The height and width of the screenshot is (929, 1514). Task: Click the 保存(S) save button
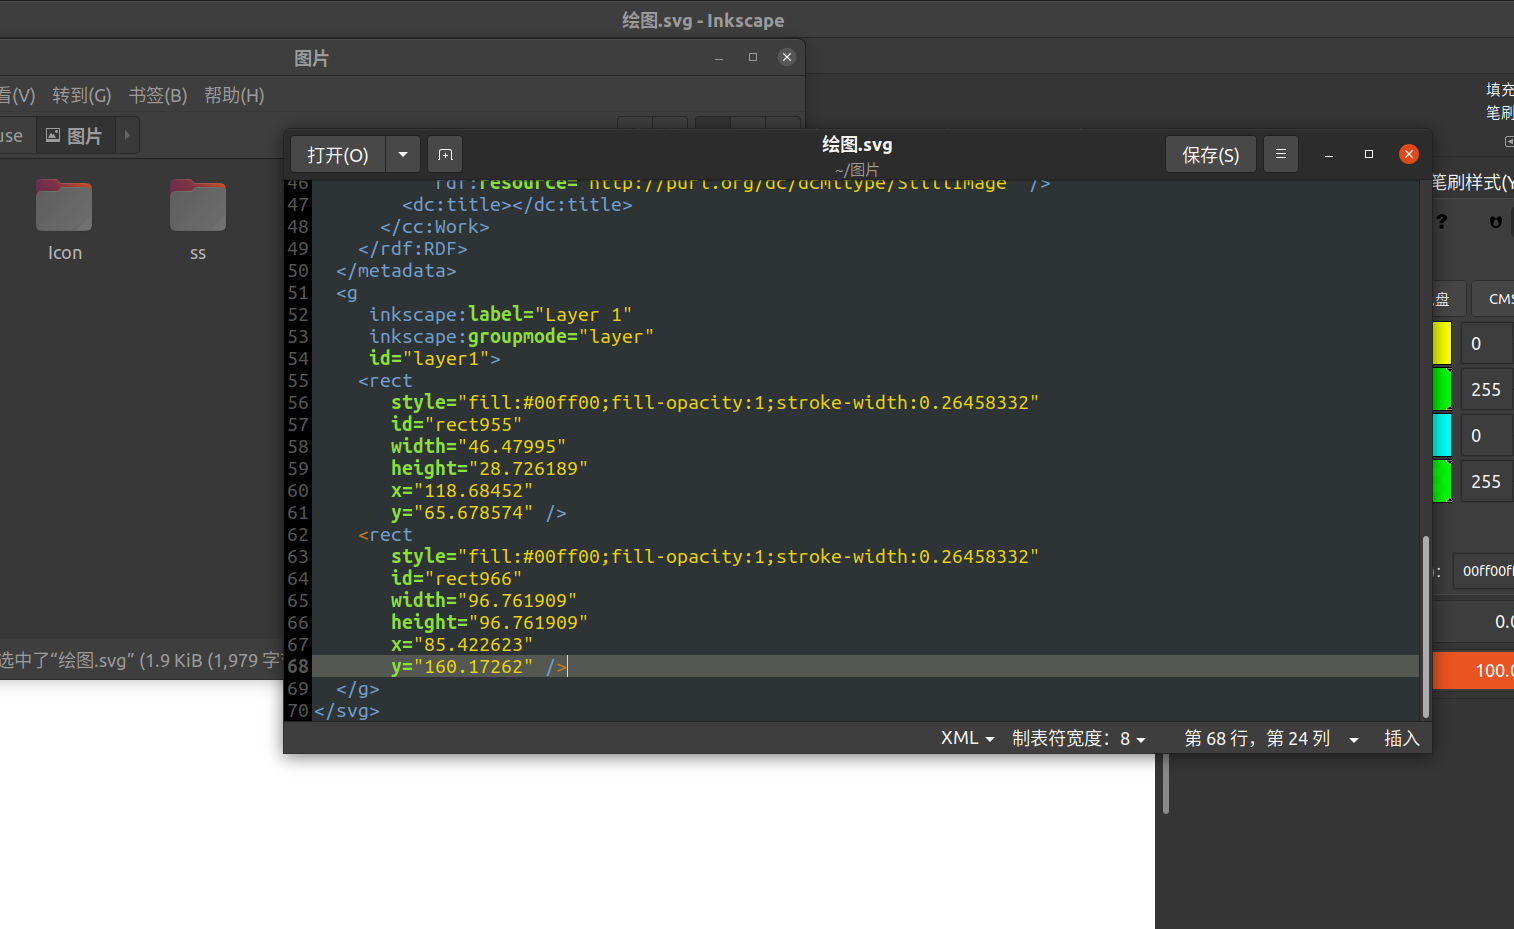1210,155
